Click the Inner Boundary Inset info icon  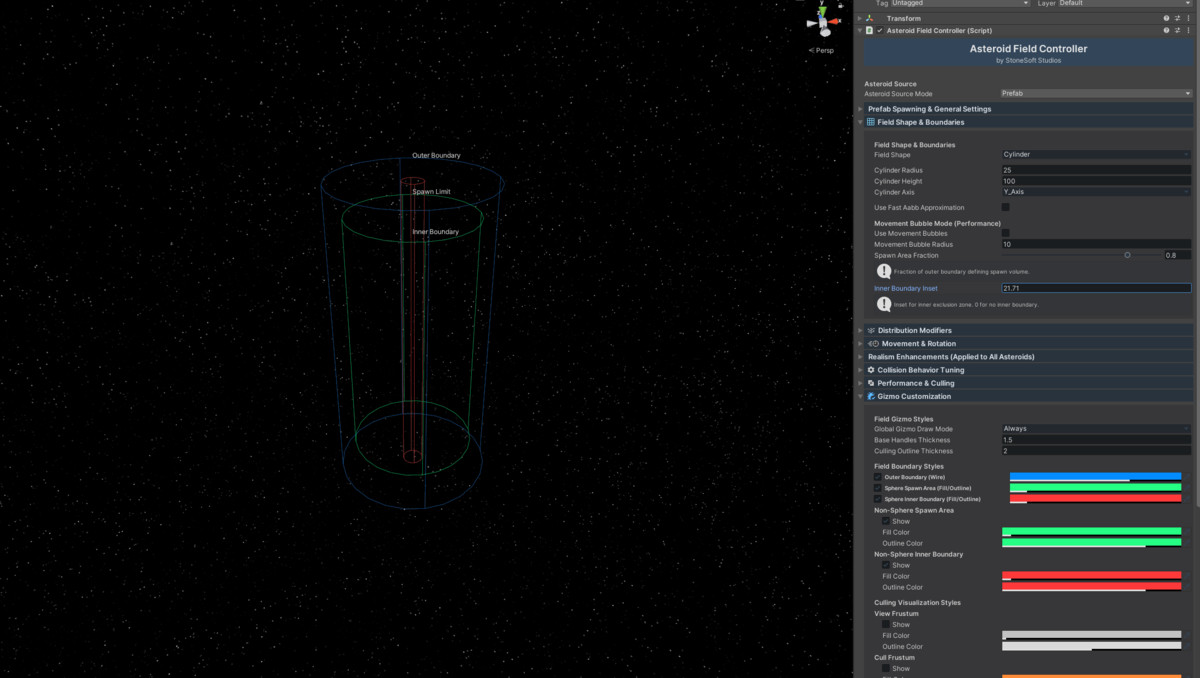[884, 304]
